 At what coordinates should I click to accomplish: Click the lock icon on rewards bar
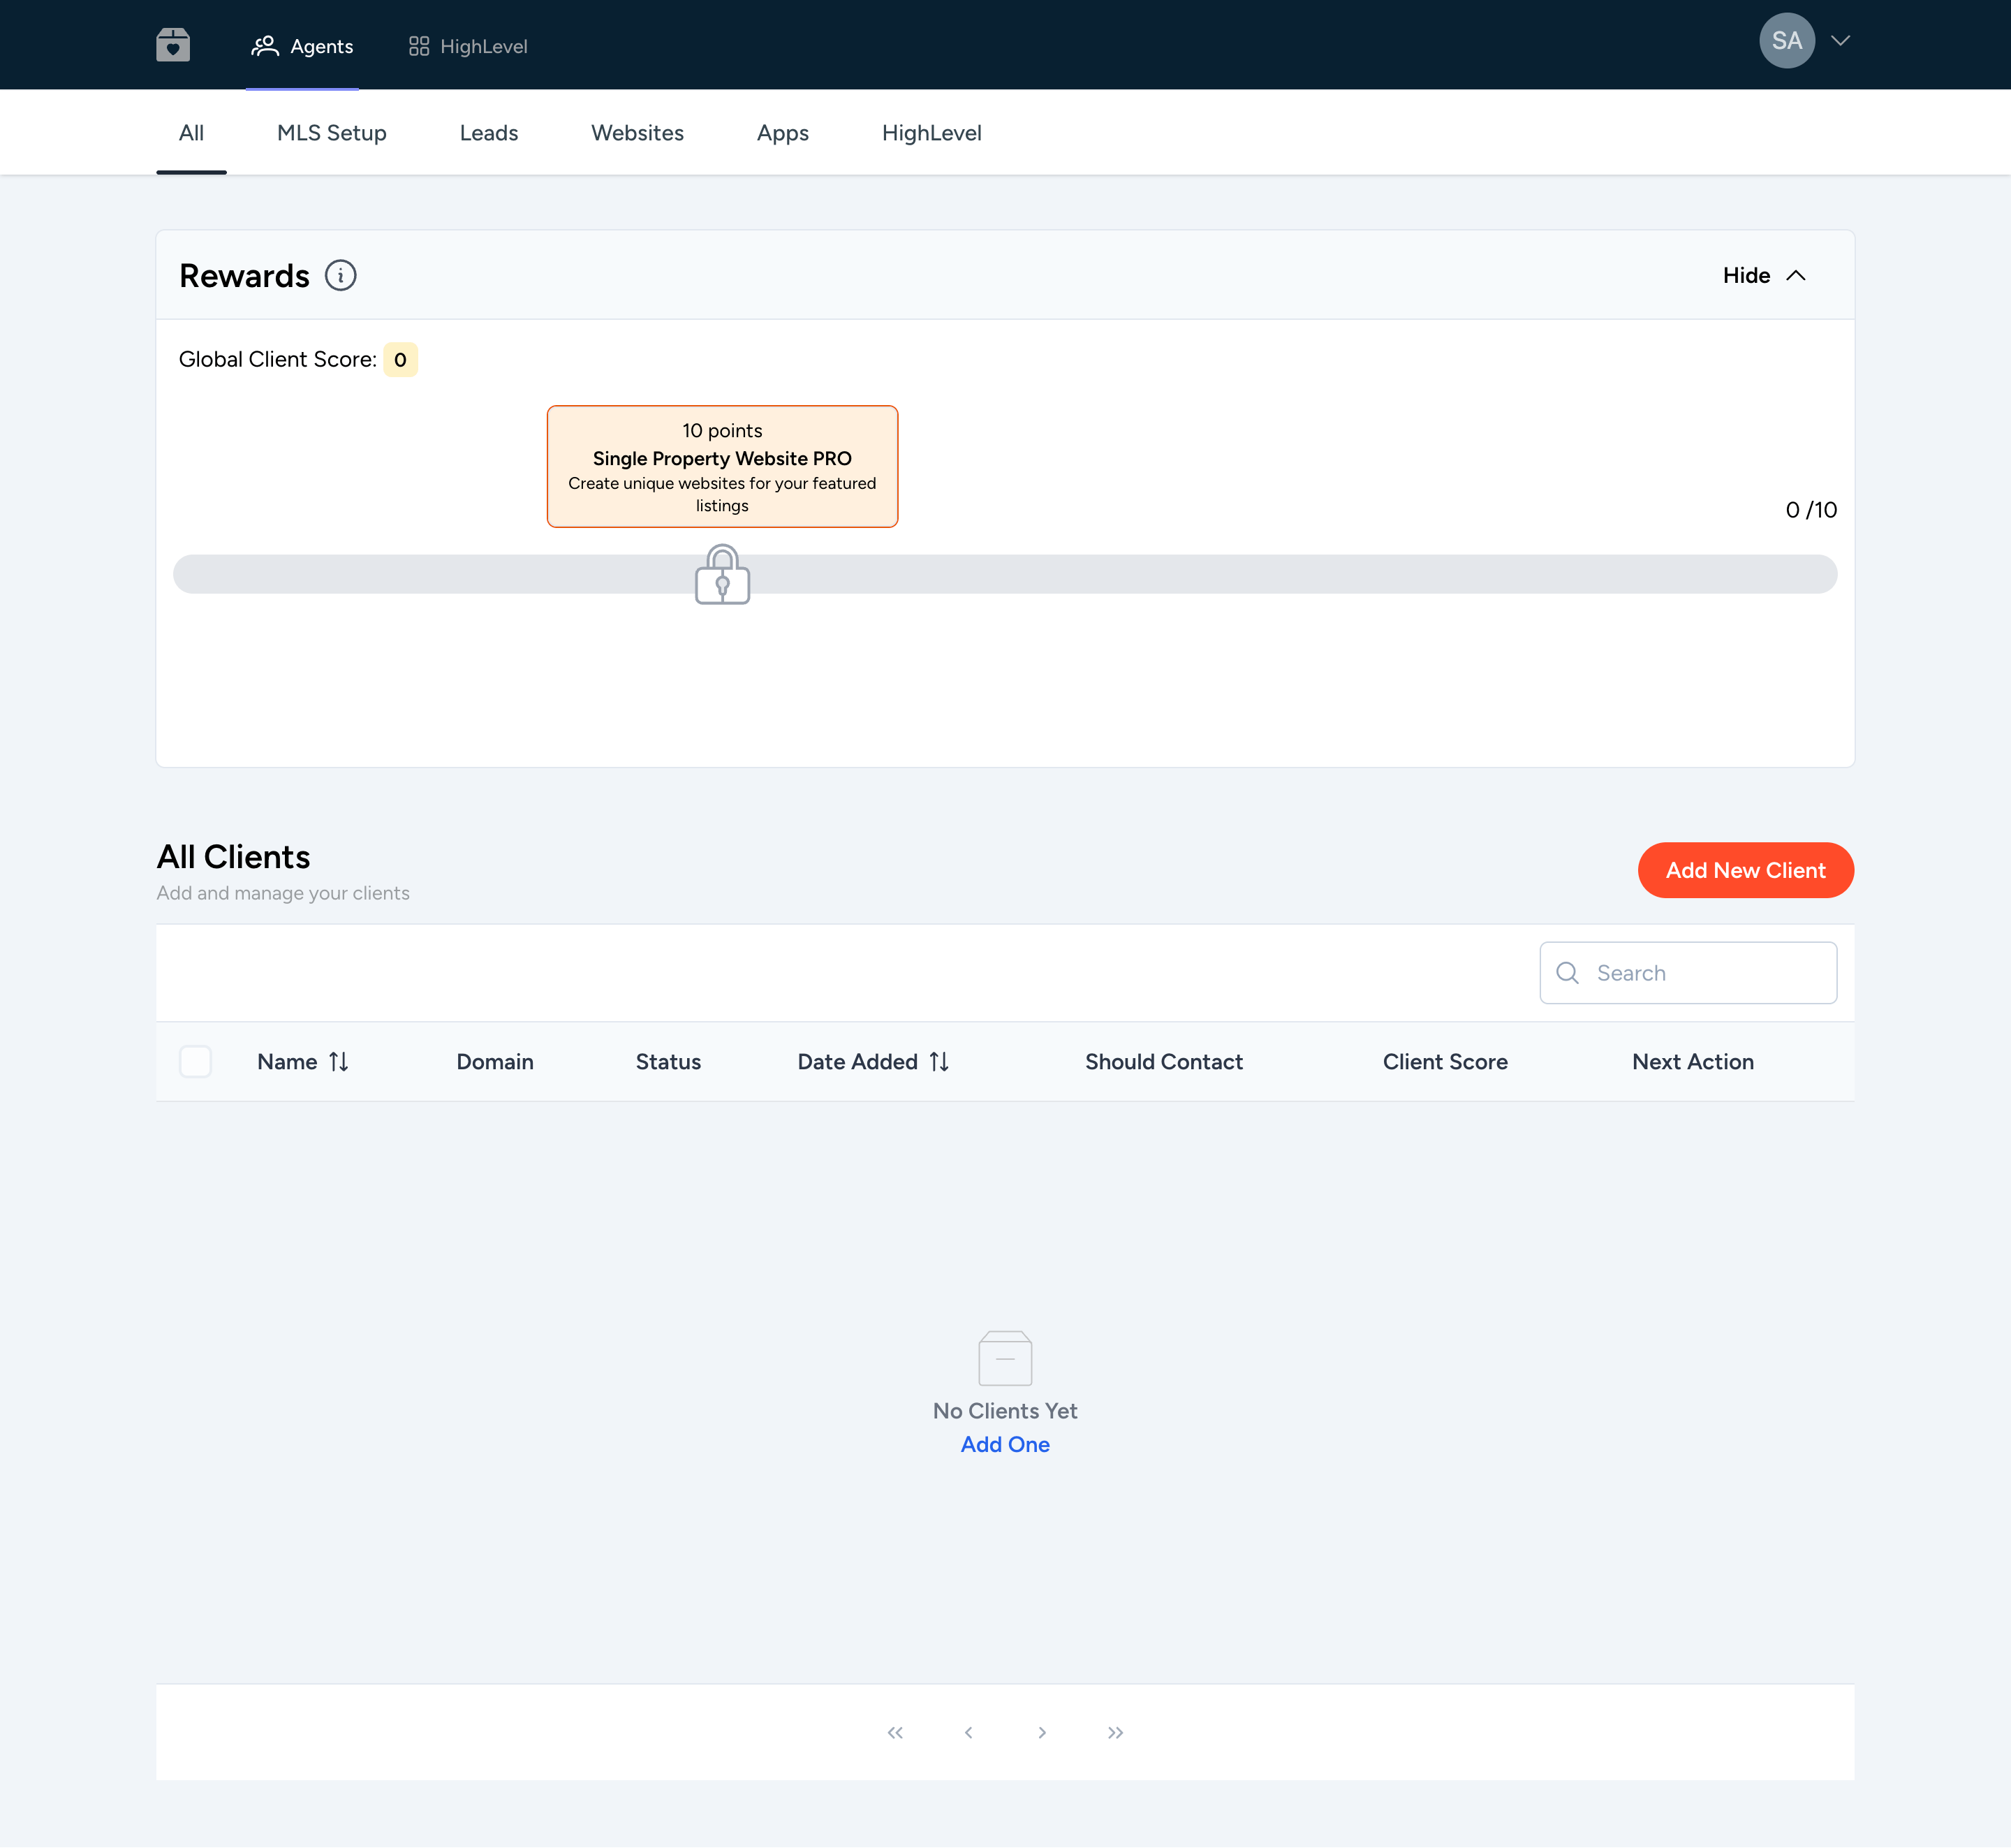point(722,575)
